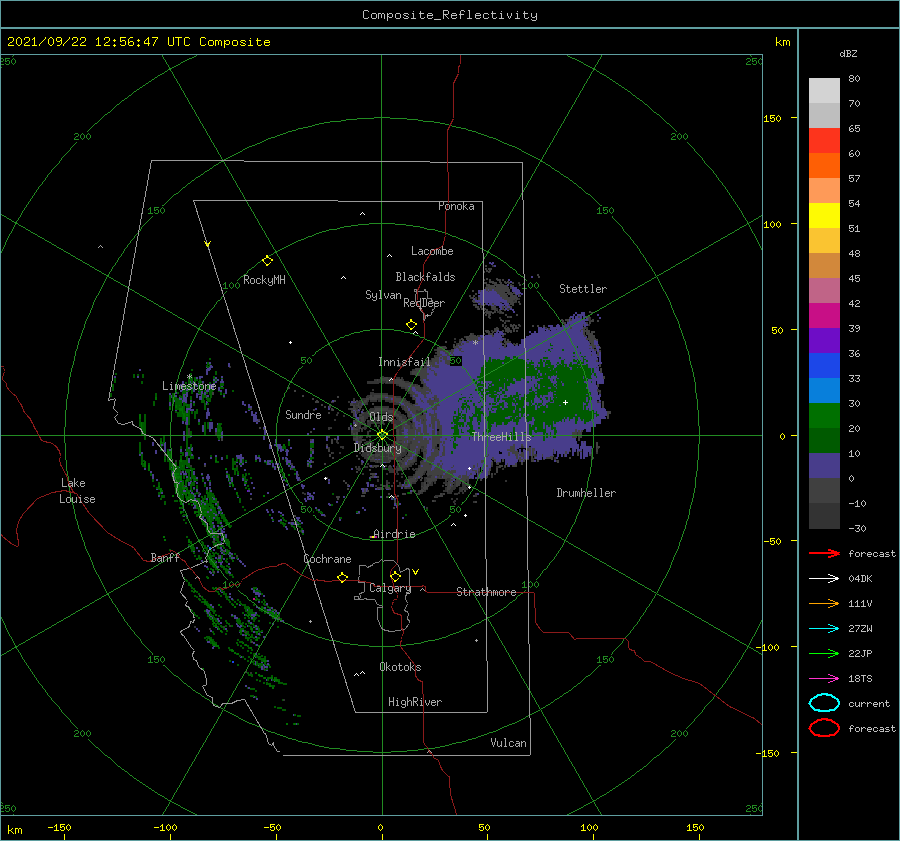Screen dimensions: 900x841
Task: Select the timestamp 2021/09/22 12:56:47 UTC Composite
Action: [x=138, y=41]
